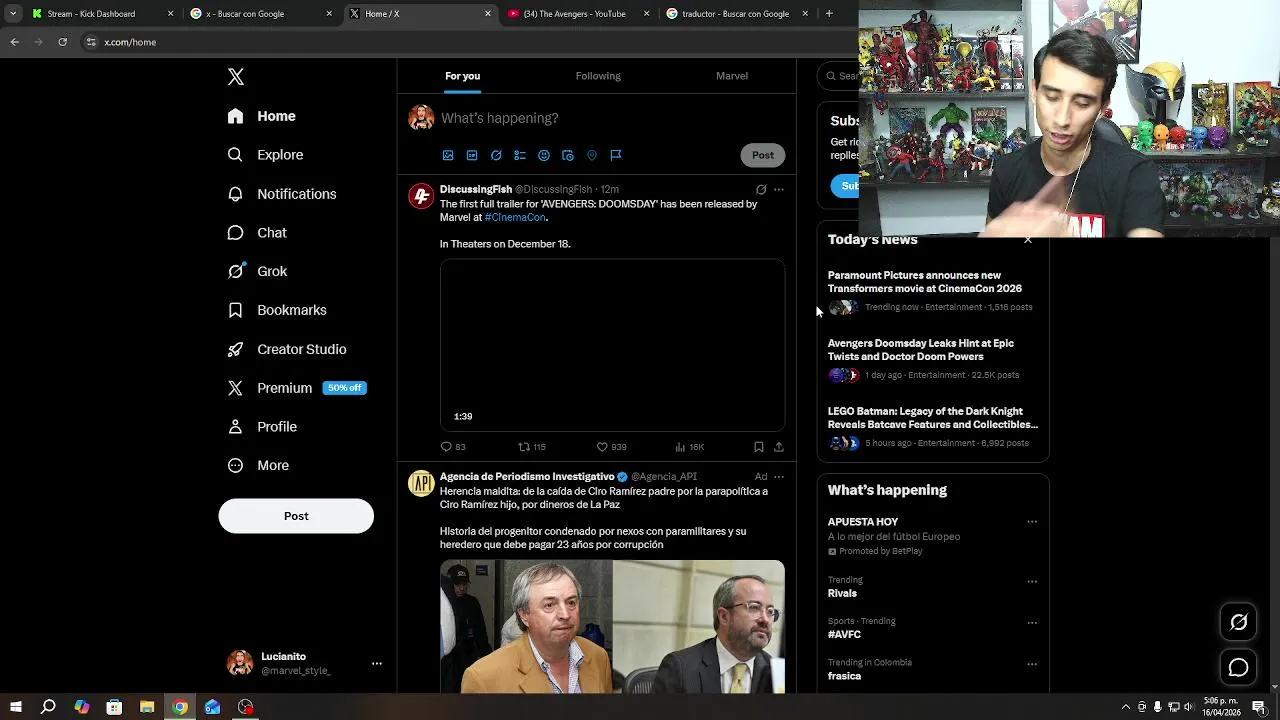Open Premium in the sidebar
This screenshot has height=720, width=1280.
pos(296,388)
